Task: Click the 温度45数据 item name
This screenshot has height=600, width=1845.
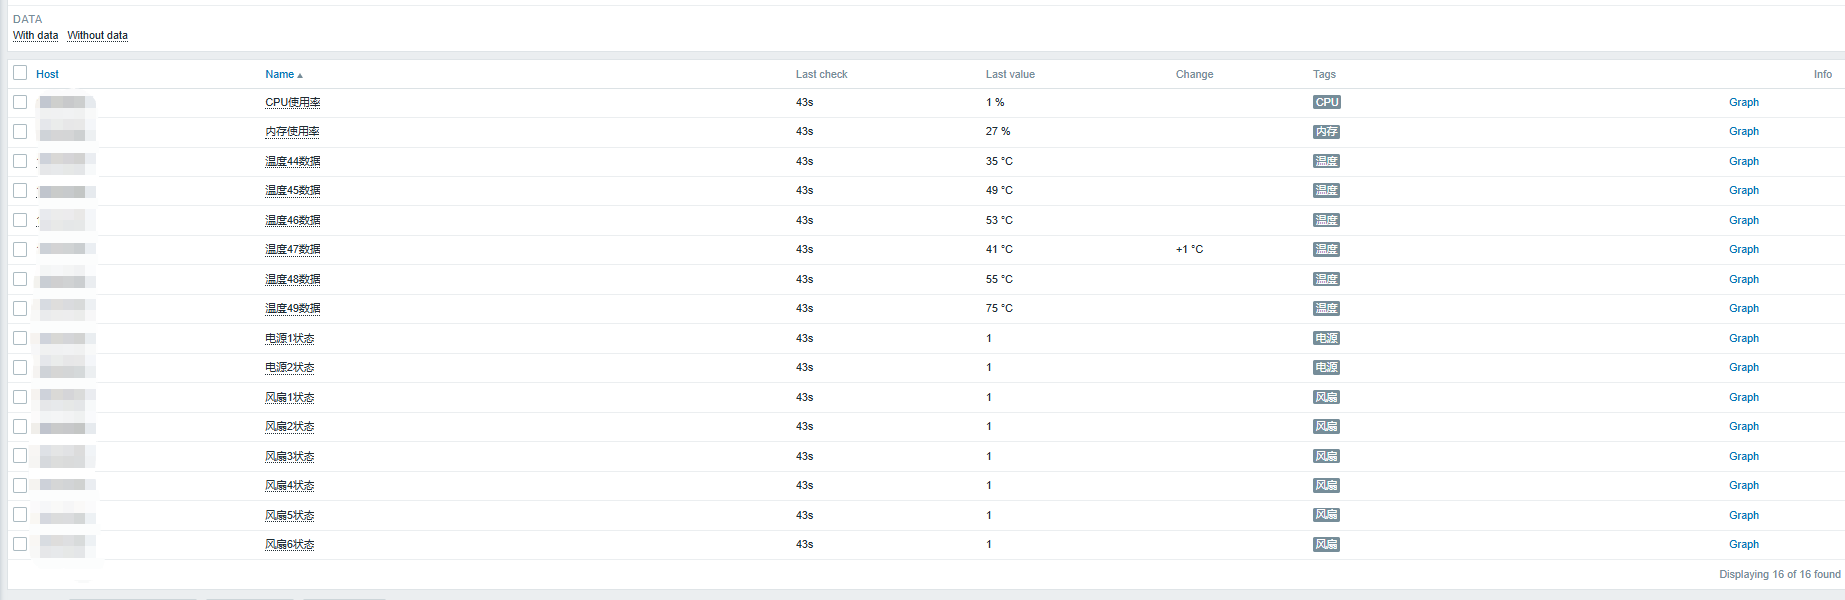Action: [292, 190]
